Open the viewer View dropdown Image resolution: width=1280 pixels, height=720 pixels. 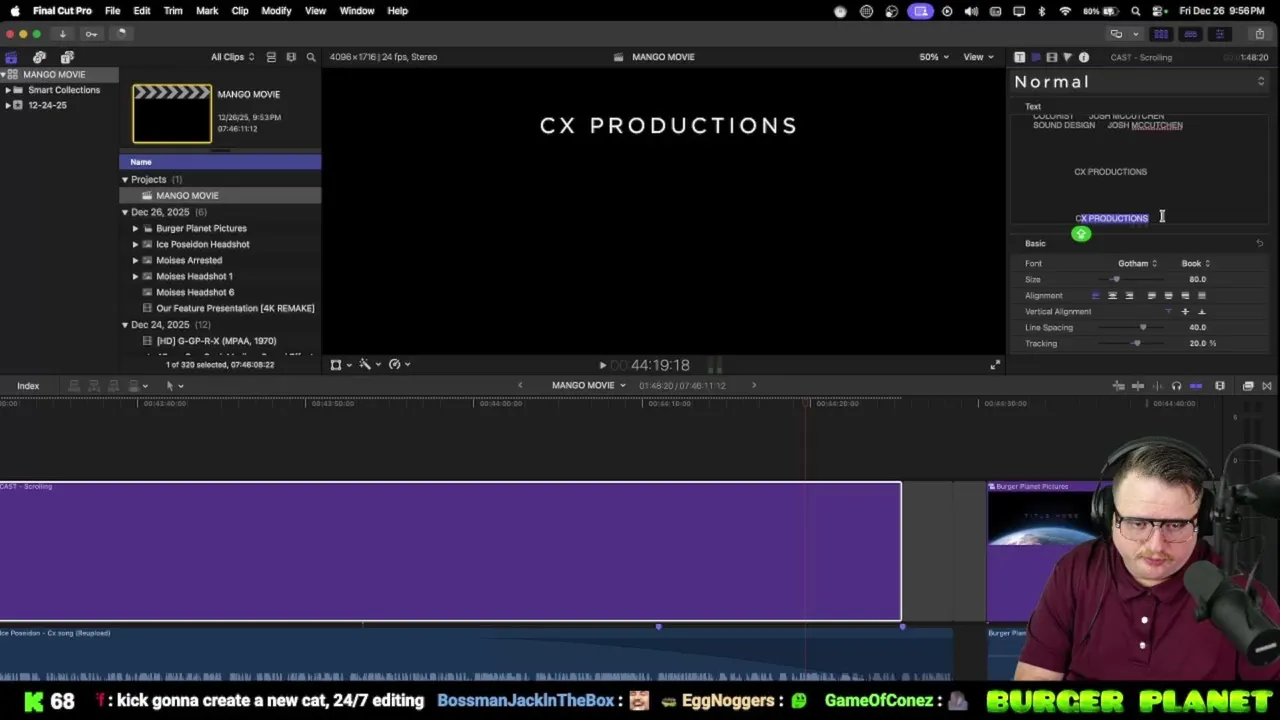[977, 57]
